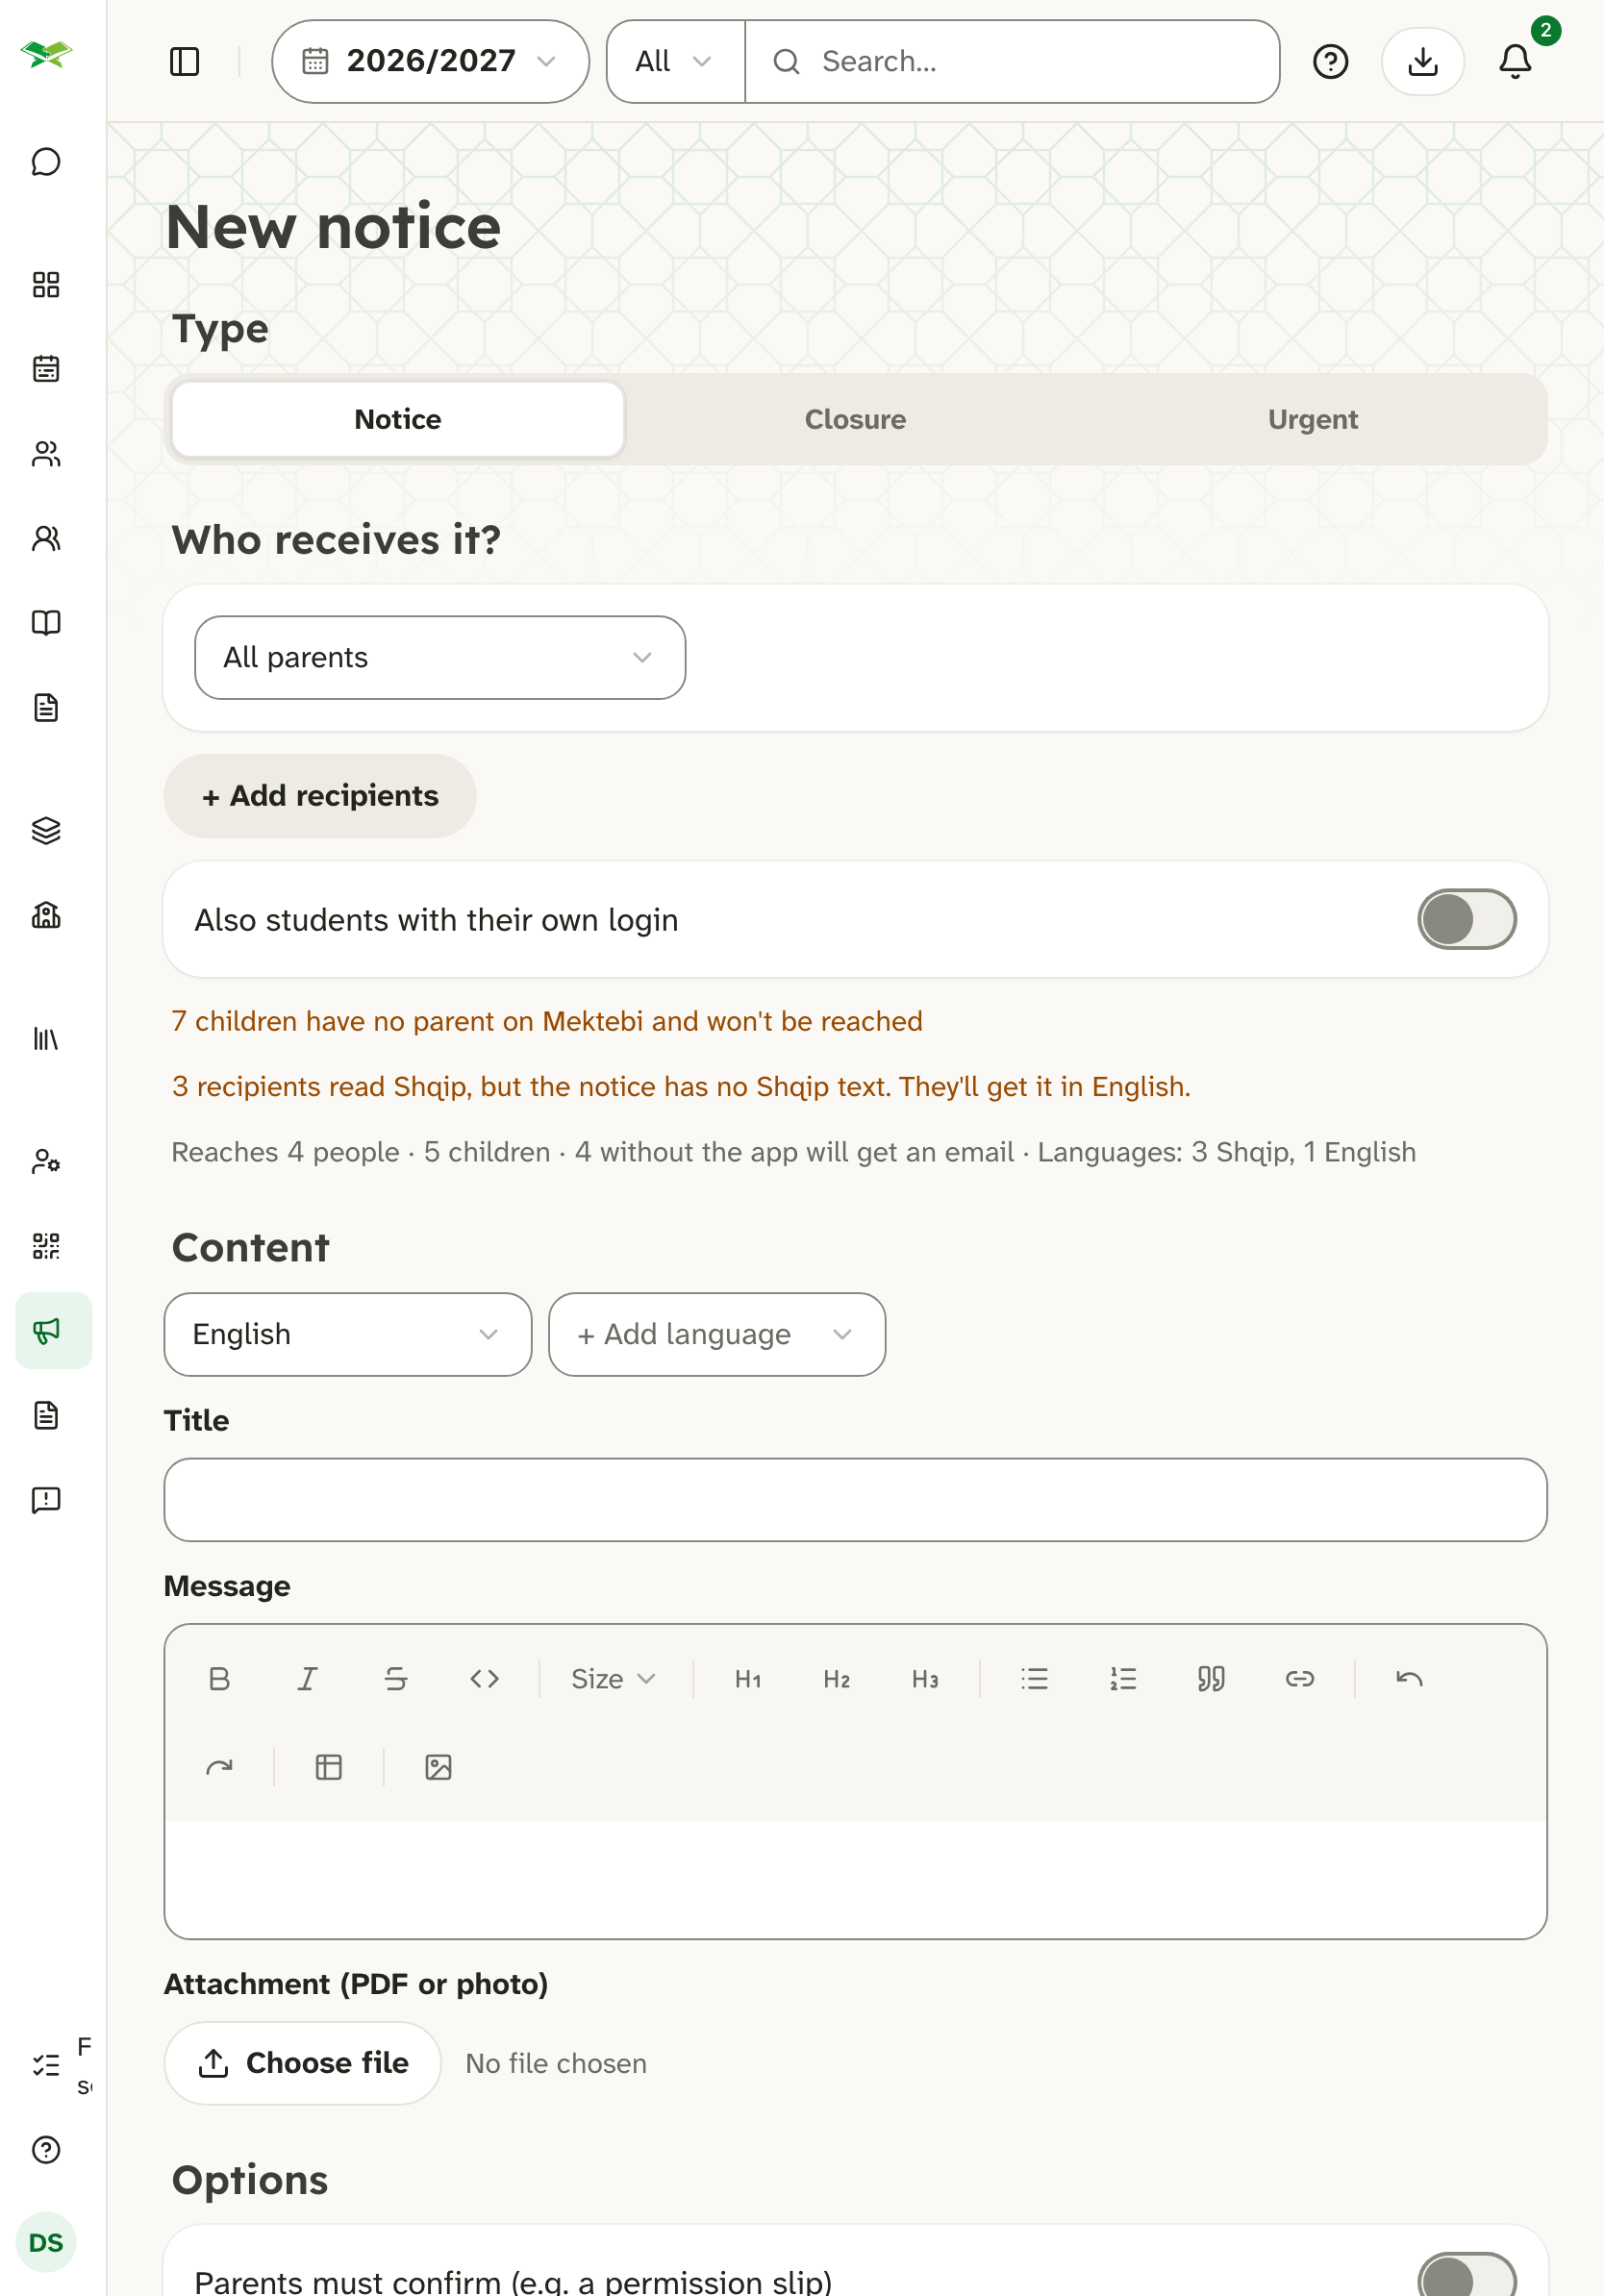Insert inline code in message editor
Viewport: 1604px width, 2296px height.
(x=485, y=1679)
